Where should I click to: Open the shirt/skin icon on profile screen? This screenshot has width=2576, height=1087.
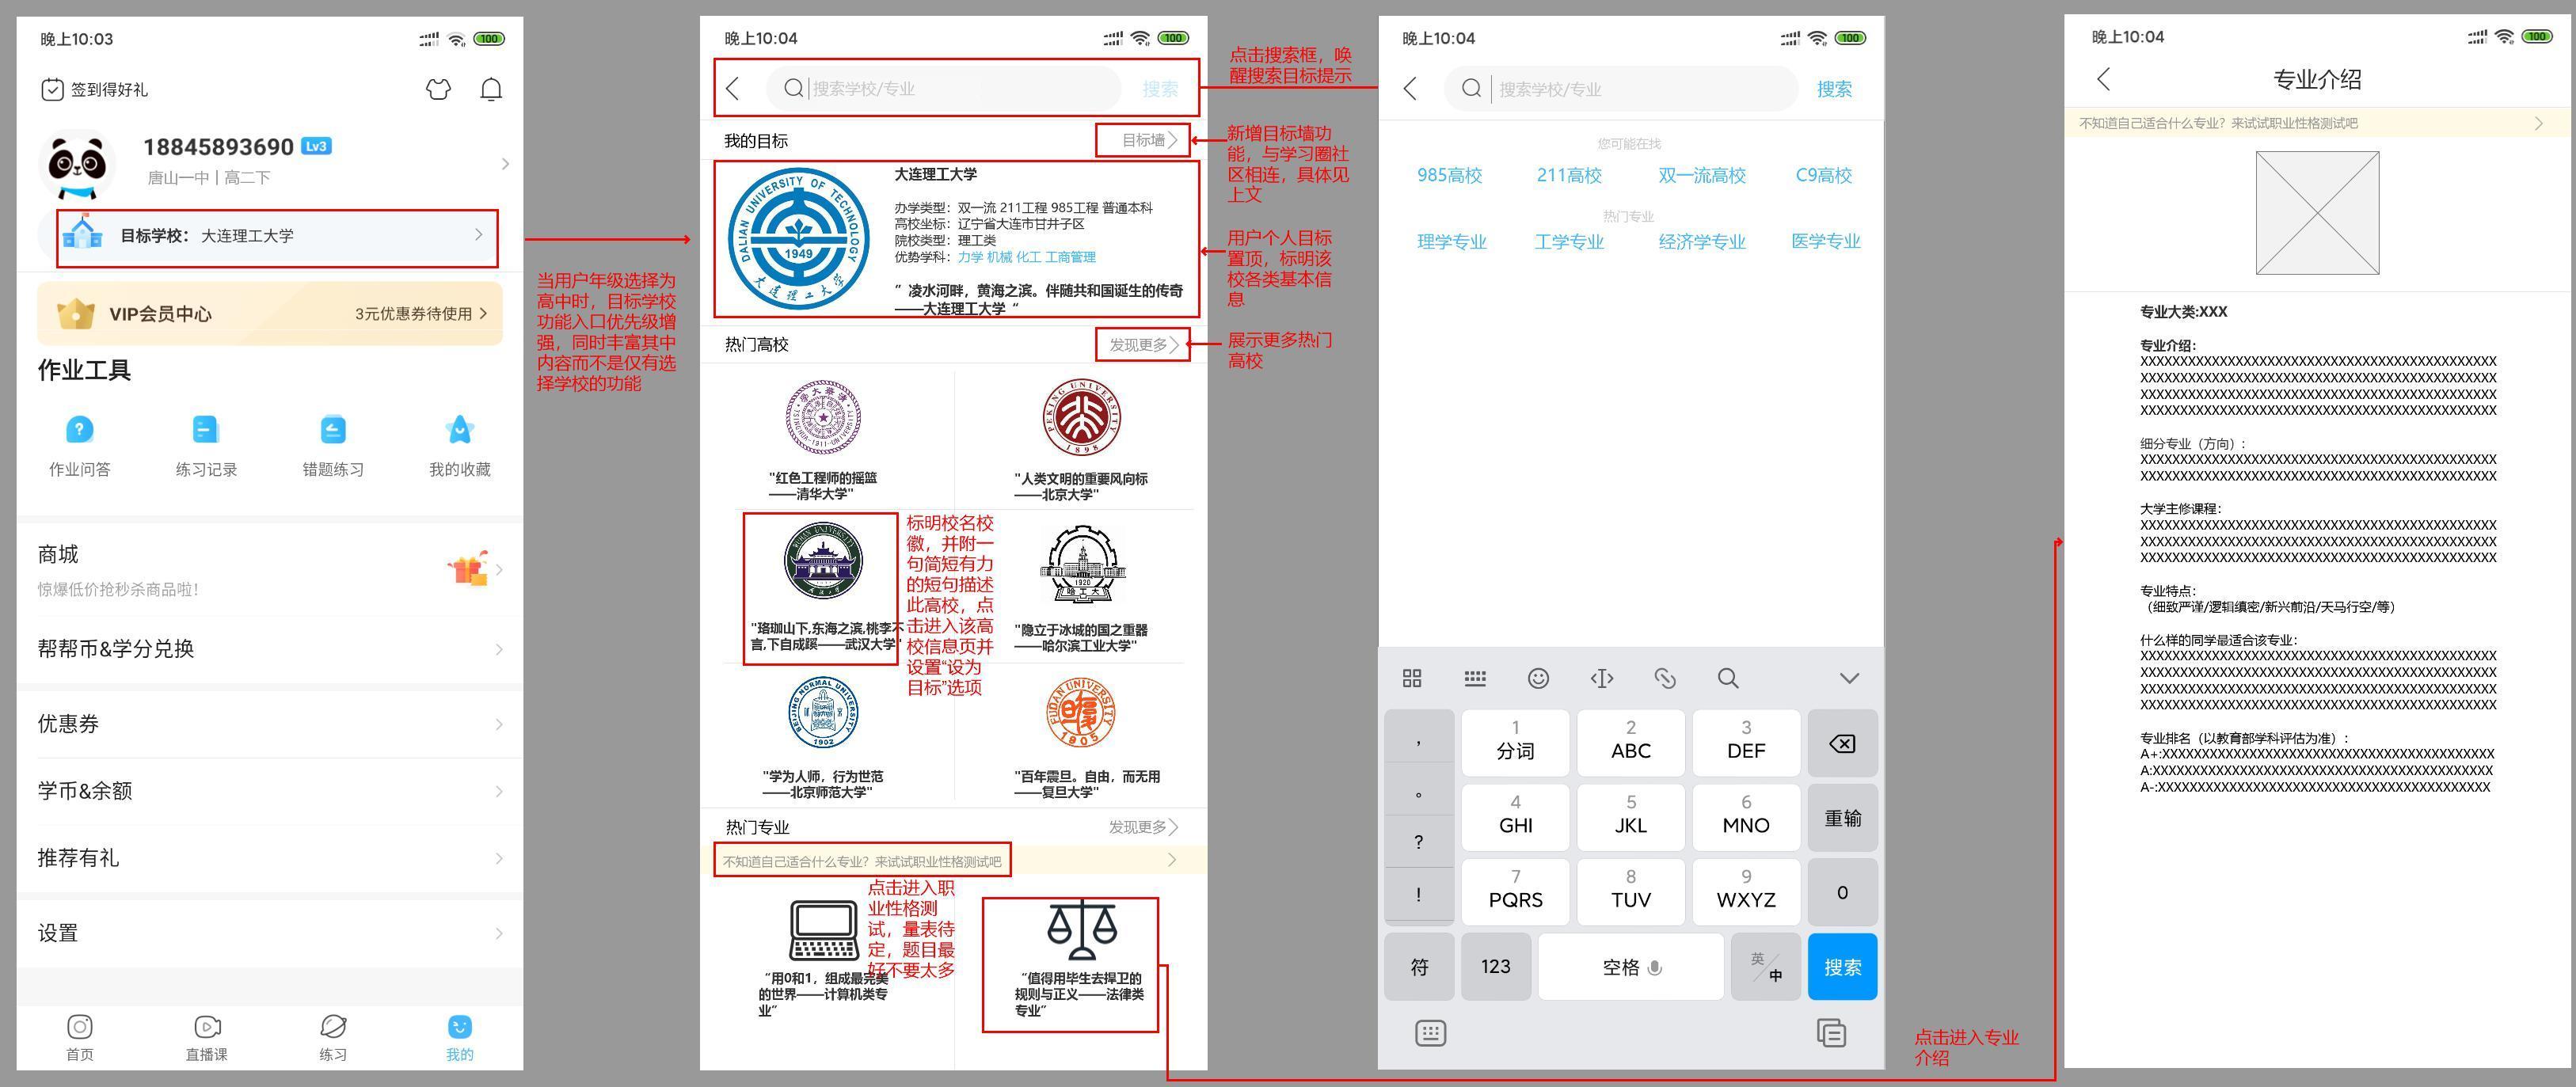point(438,89)
